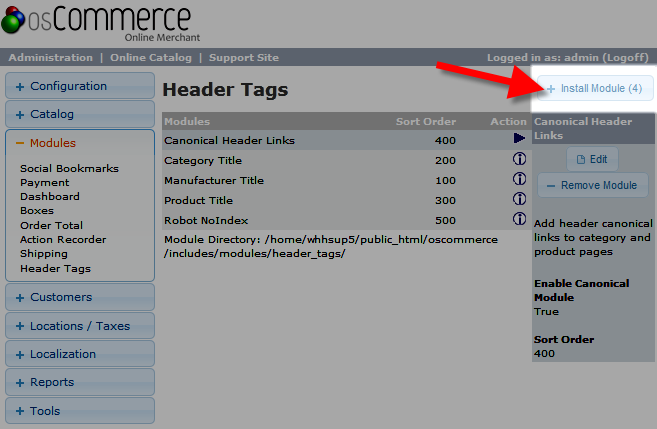Expand the Localization section
The width and height of the screenshot is (657, 429).
(x=80, y=354)
